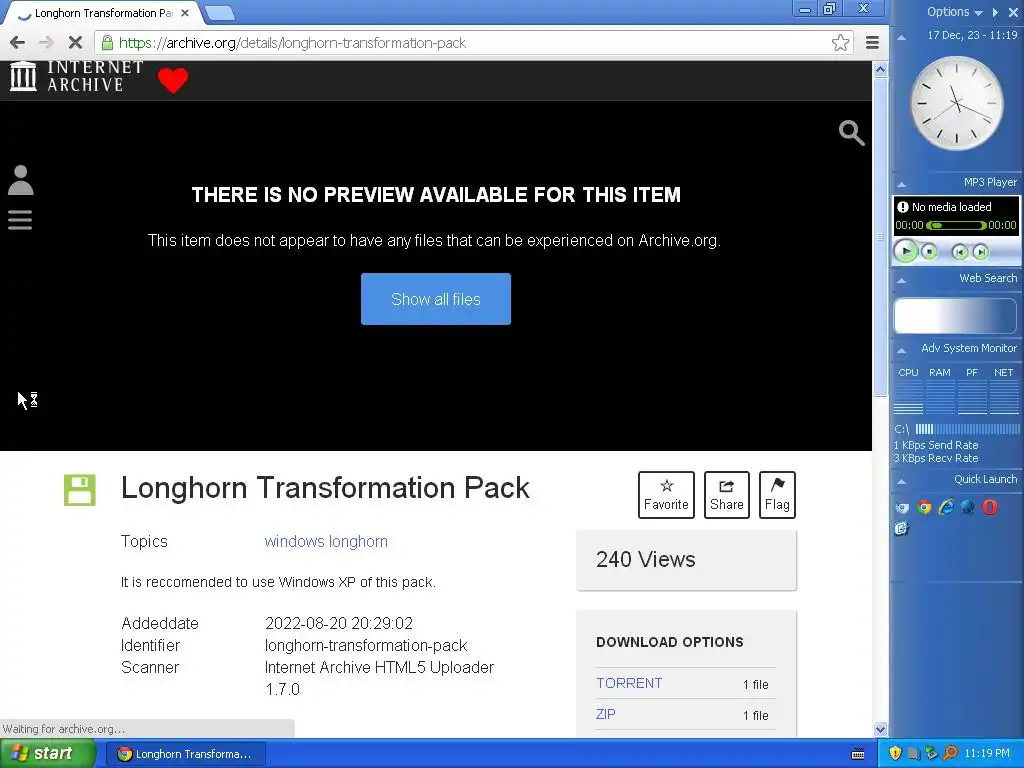This screenshot has width=1024, height=768.
Task: Click the Longhorn Transforma... taskbar button
Action: [185, 754]
